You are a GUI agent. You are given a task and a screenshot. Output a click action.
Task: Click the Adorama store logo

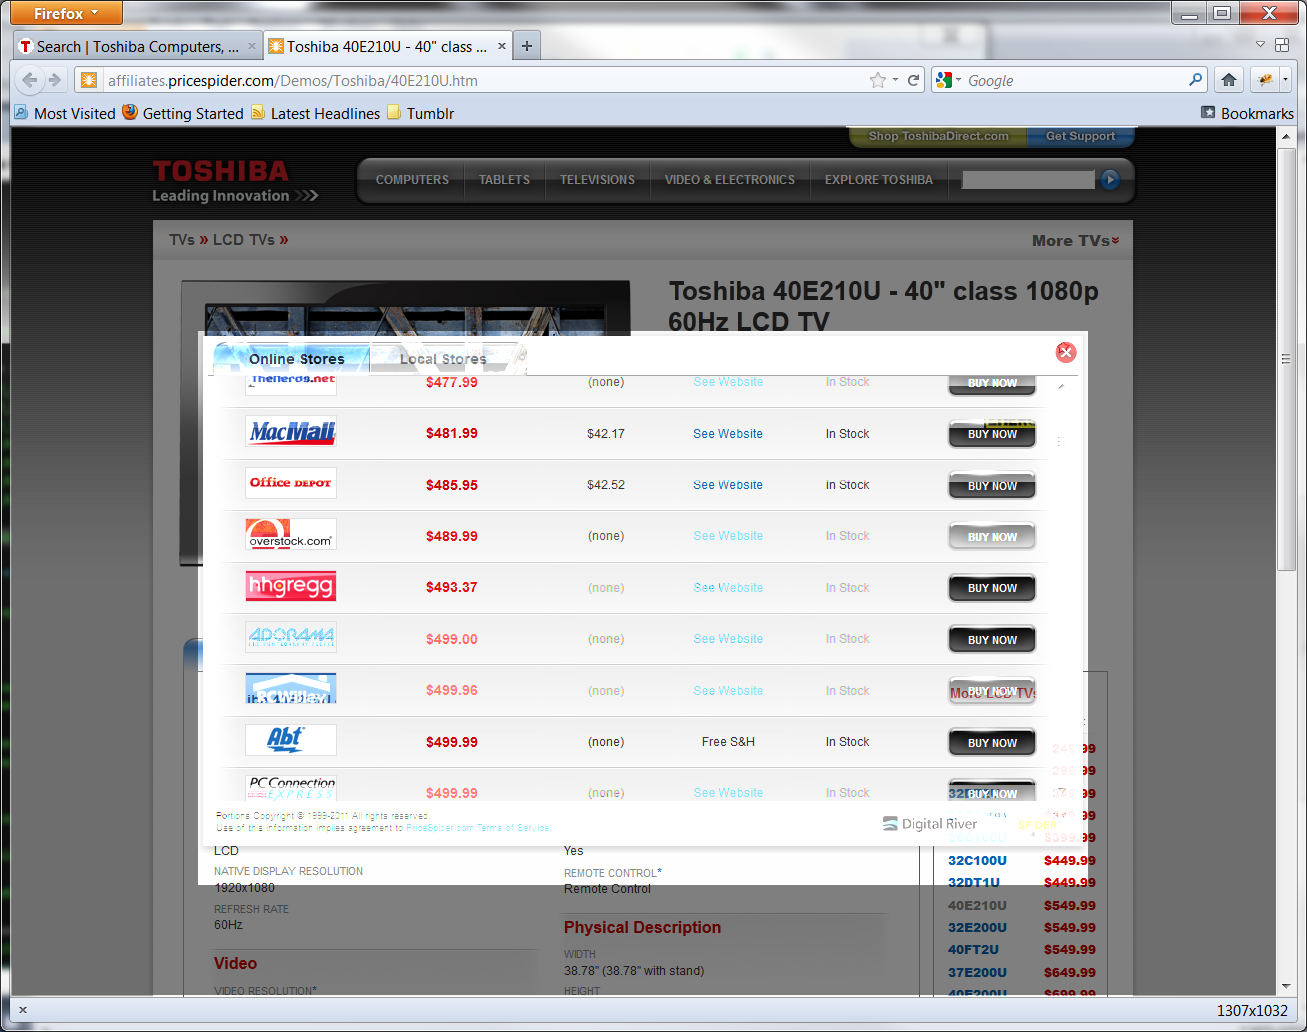[291, 637]
